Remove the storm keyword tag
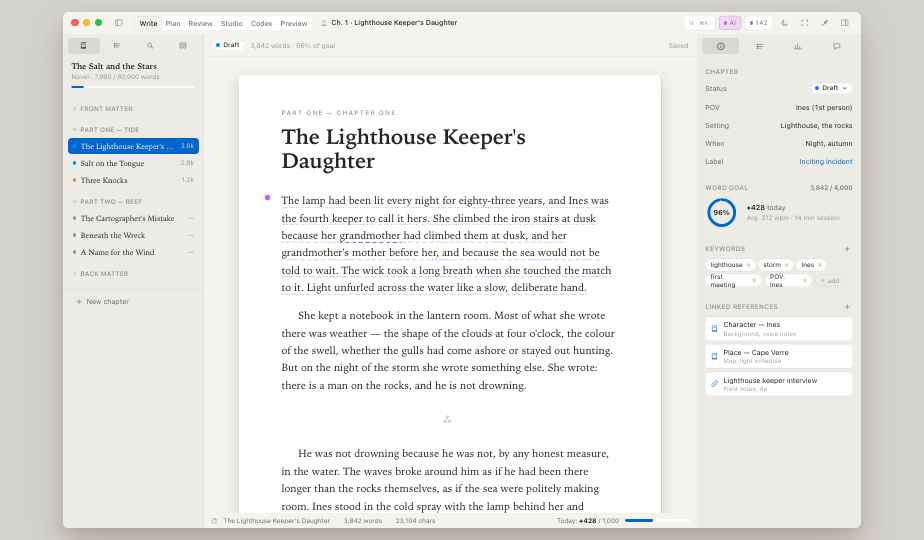Viewport: 924px width, 540px height. [x=787, y=265]
